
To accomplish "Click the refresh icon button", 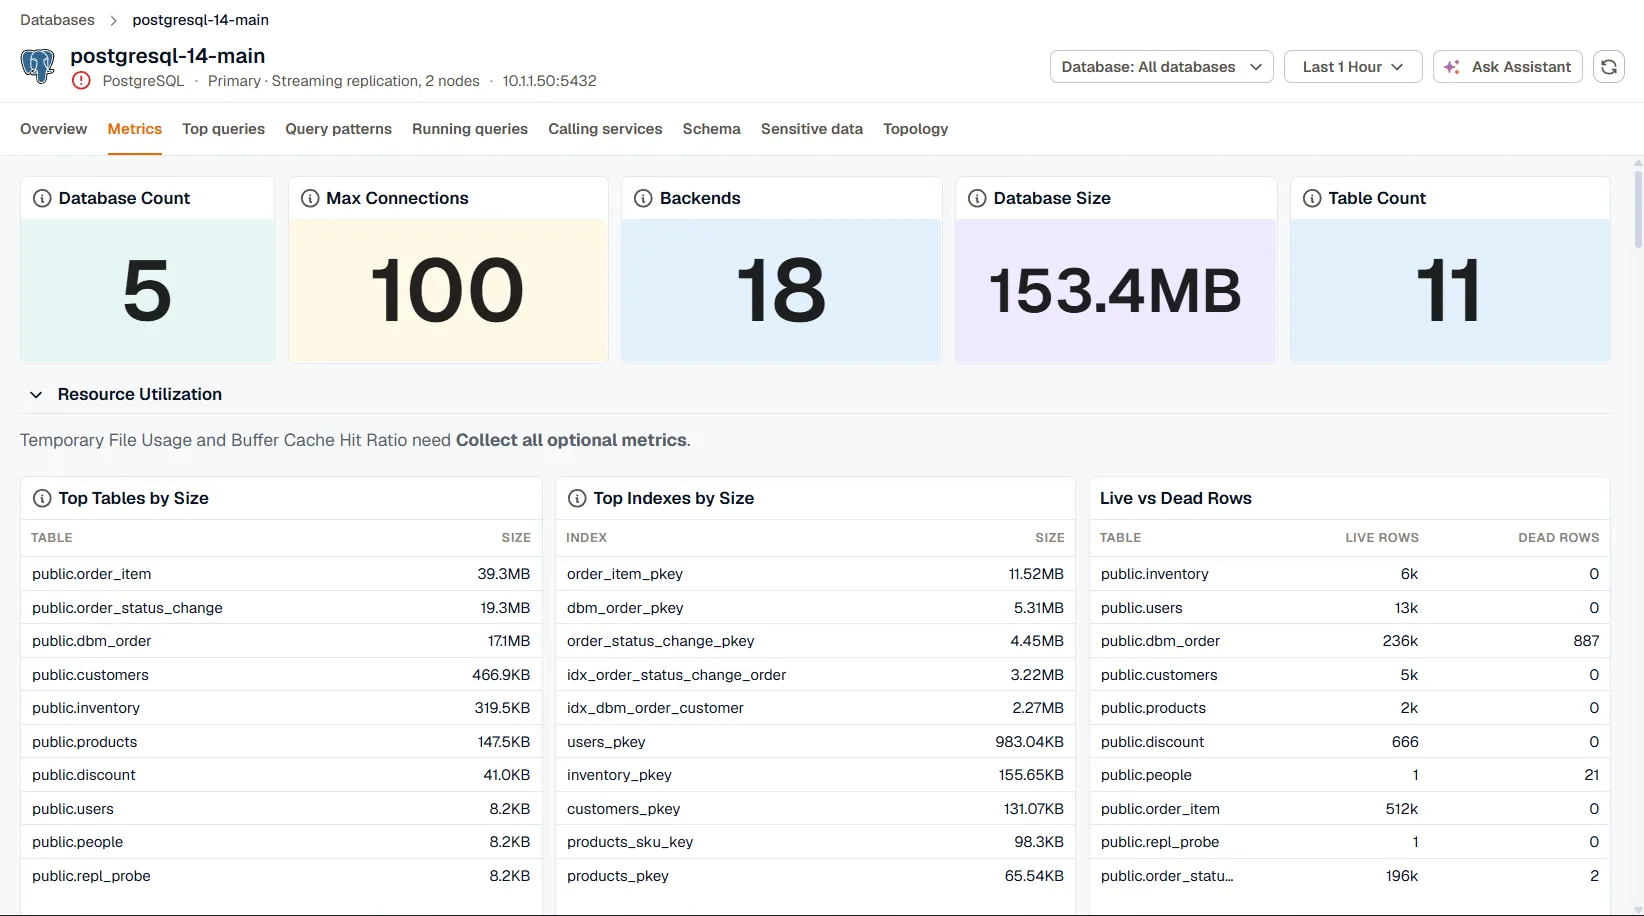I will pos(1608,67).
